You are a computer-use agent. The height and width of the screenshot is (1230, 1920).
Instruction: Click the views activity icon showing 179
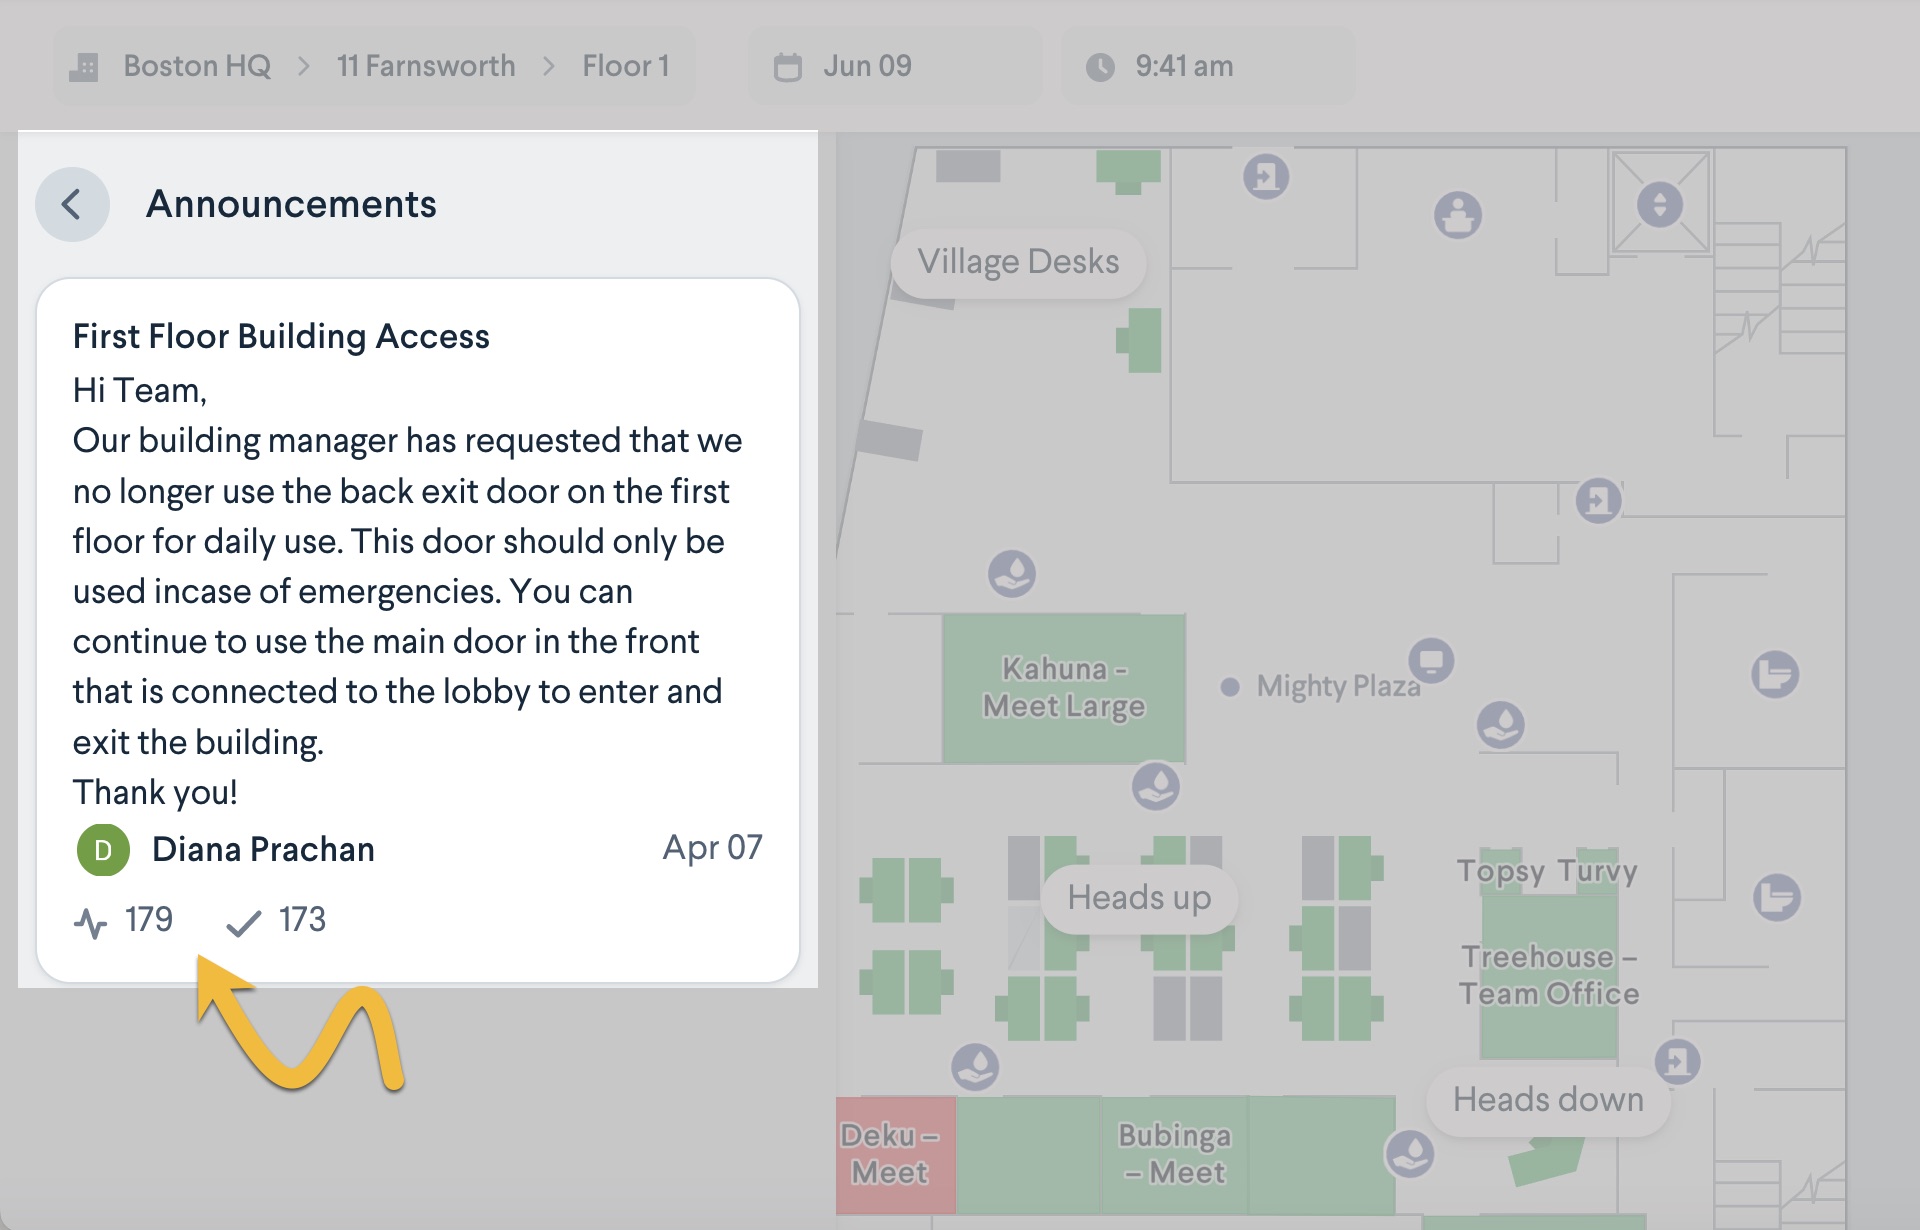90,922
